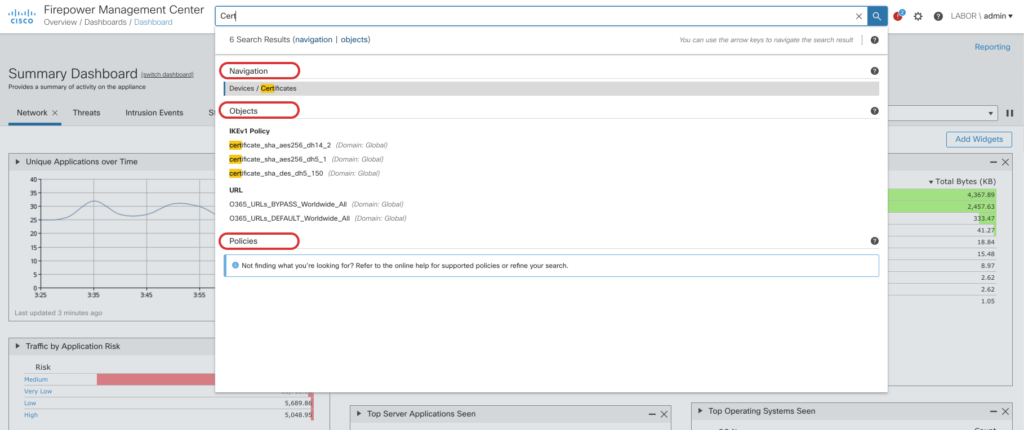Open O365_URLs_BYPASS_Worldwide_All URL object

(289, 204)
